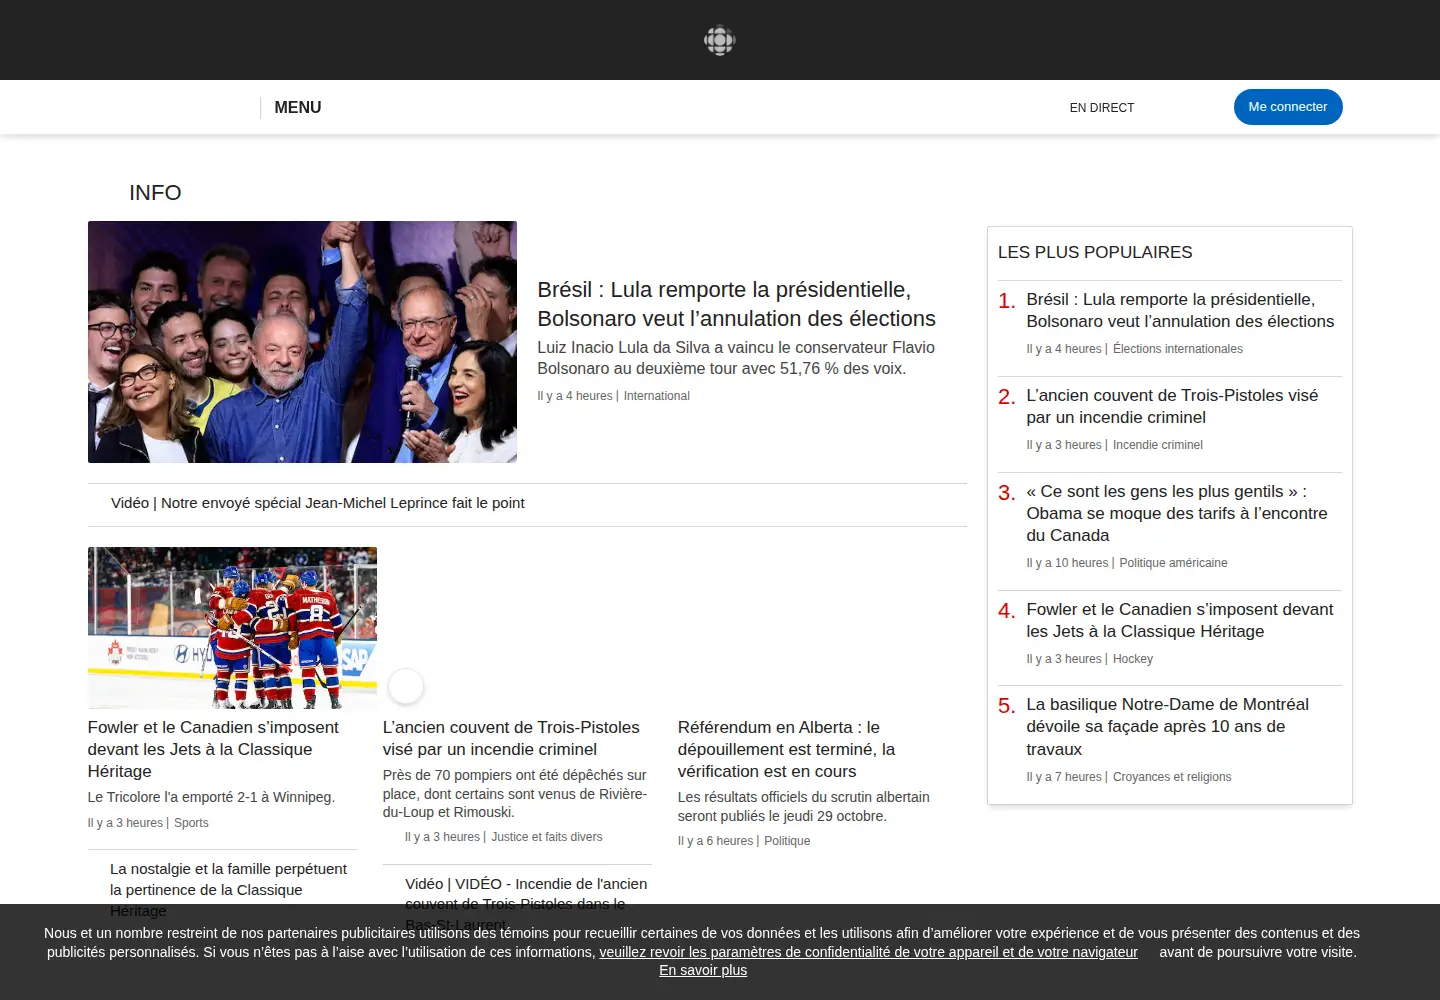
Task: Open La nostalgie et la famille related link
Action: point(228,889)
